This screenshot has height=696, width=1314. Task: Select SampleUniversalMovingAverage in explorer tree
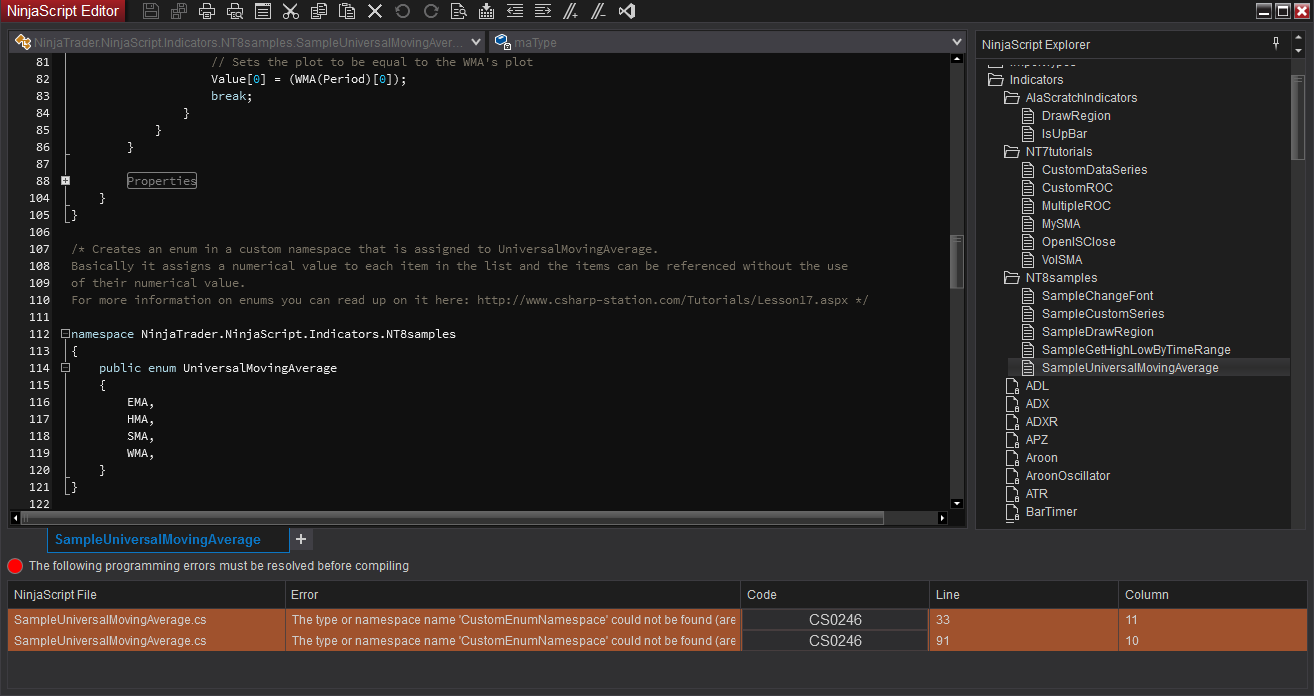coord(1130,368)
